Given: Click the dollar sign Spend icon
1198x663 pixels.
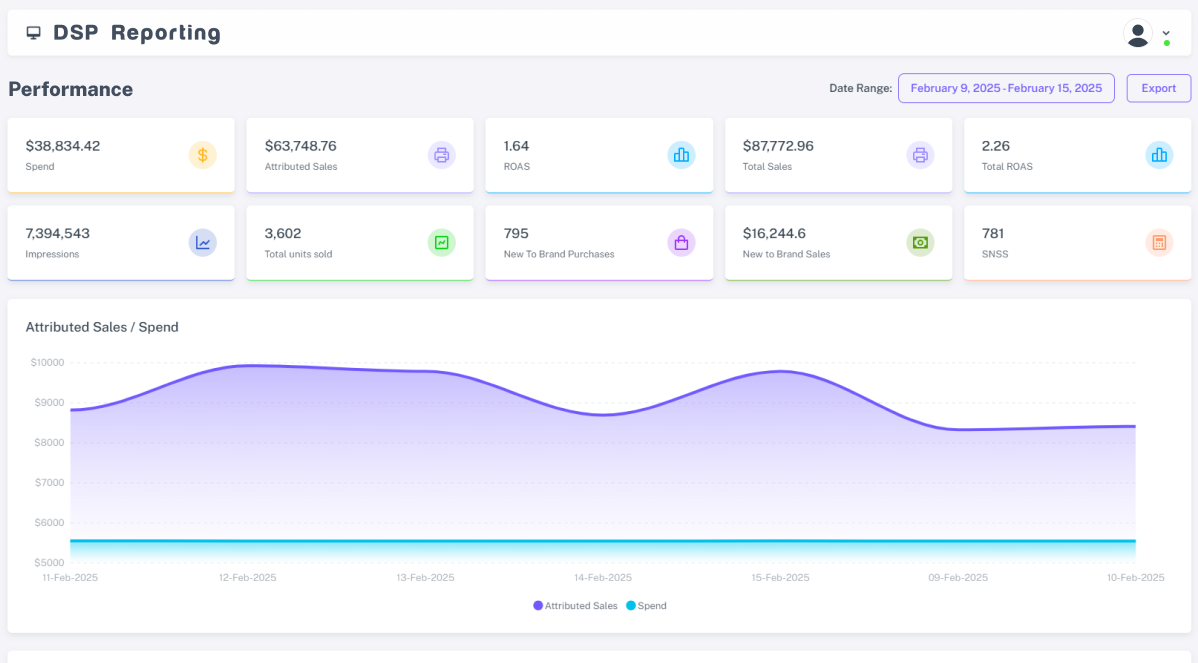Looking at the screenshot, I should (202, 155).
